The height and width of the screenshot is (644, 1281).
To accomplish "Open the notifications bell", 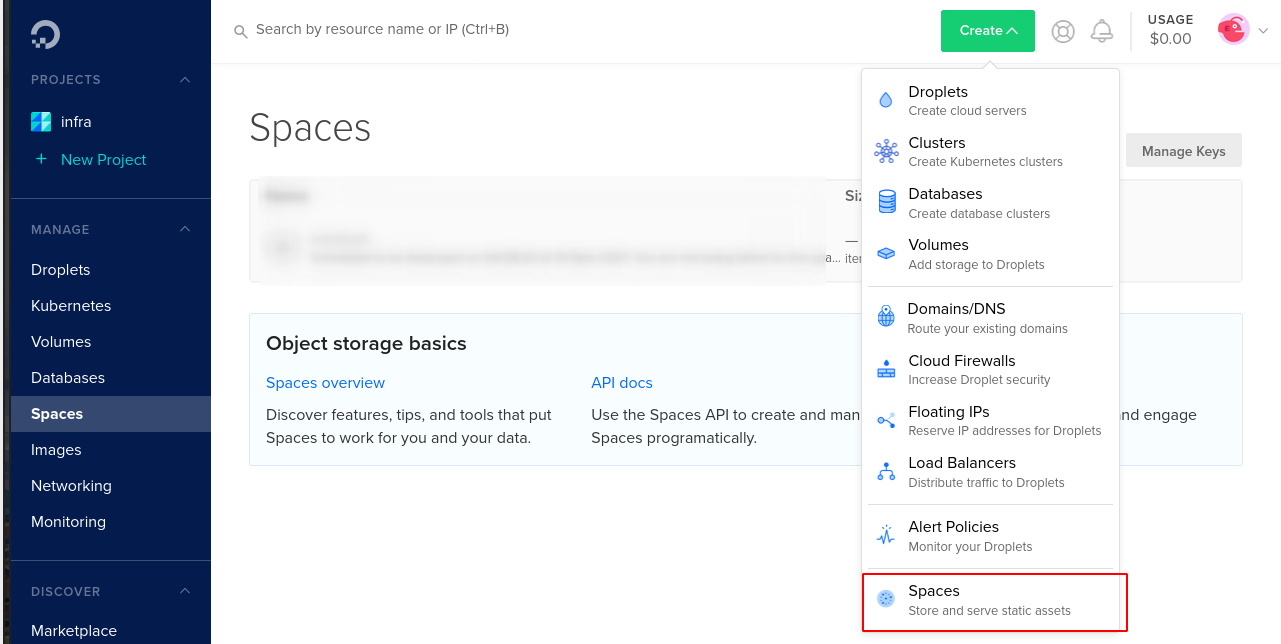I will (x=1102, y=31).
